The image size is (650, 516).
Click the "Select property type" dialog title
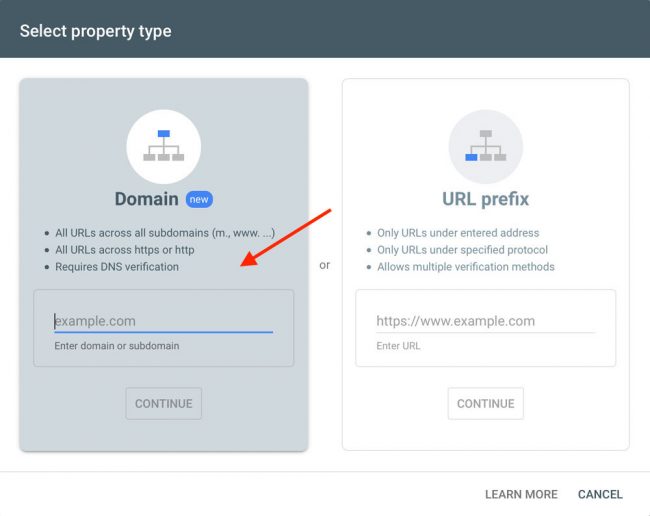pos(96,31)
